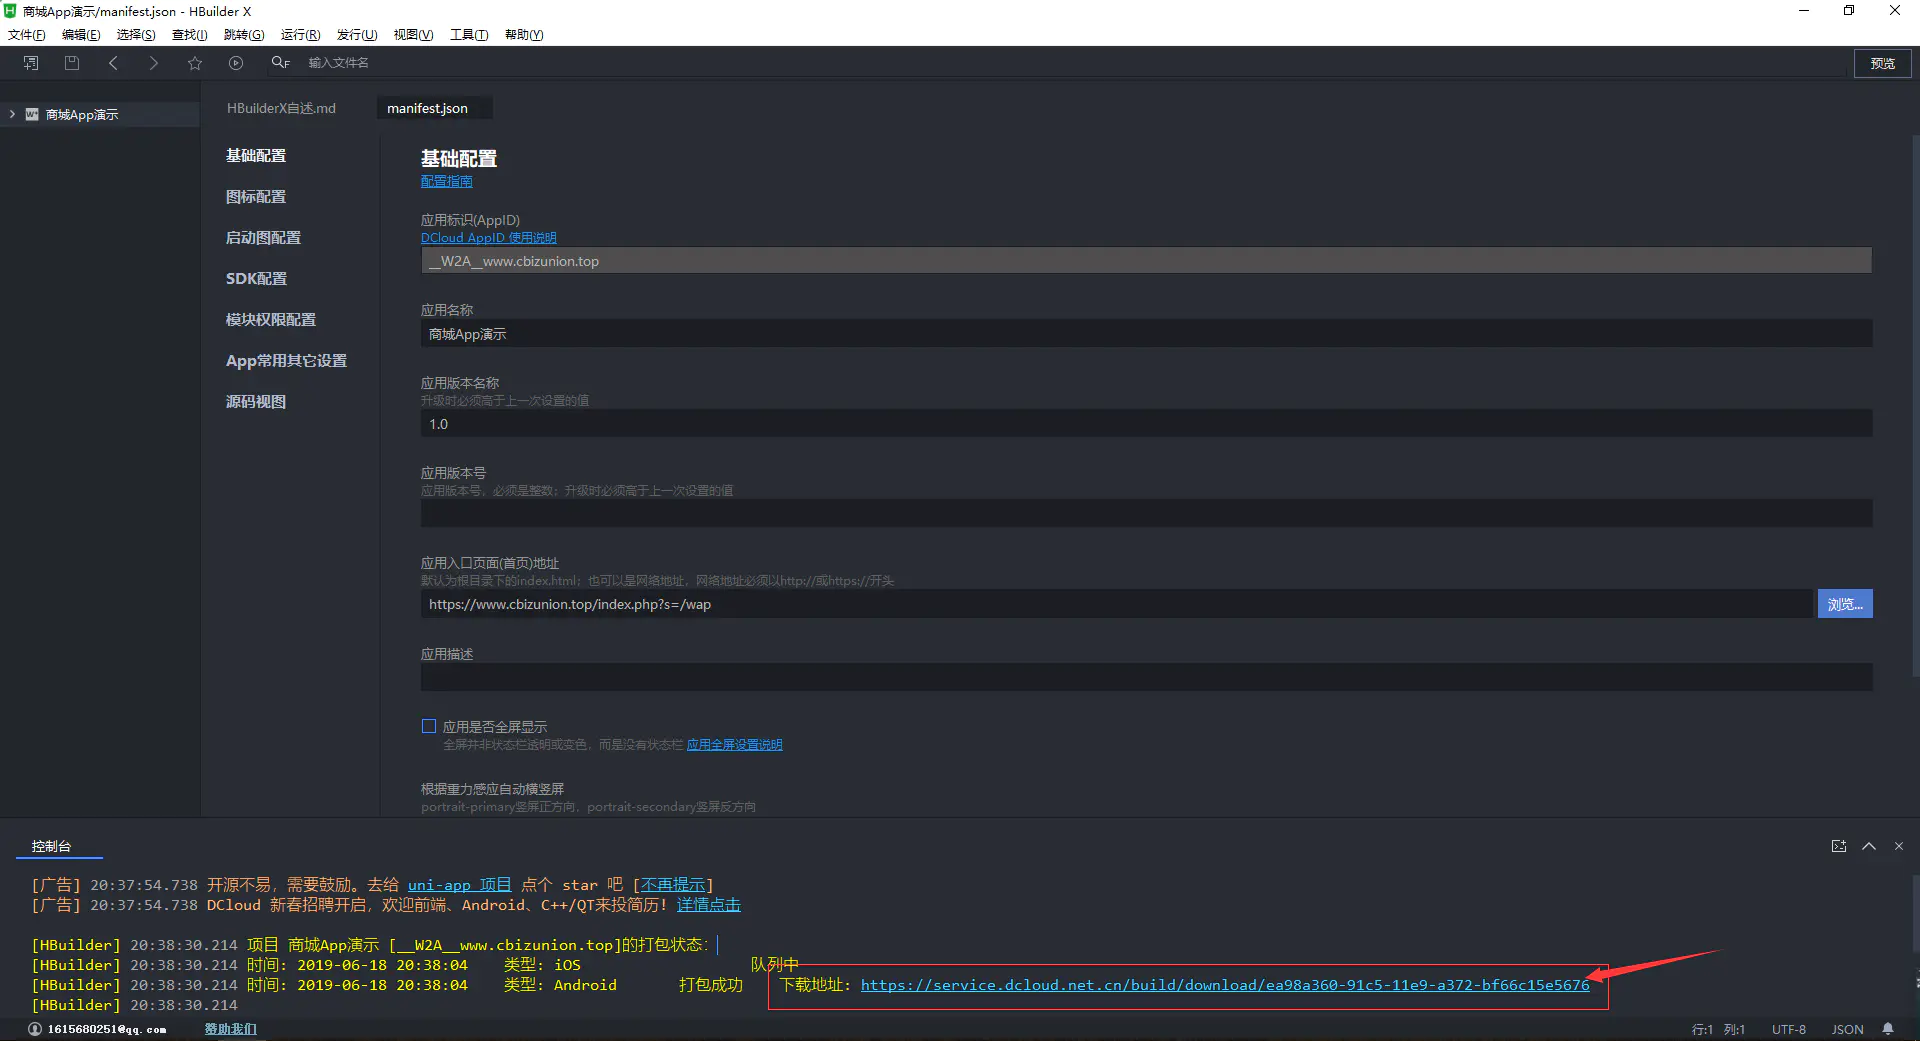Click the file search magnifier icon
The image size is (1920, 1041).
pyautogui.click(x=280, y=63)
